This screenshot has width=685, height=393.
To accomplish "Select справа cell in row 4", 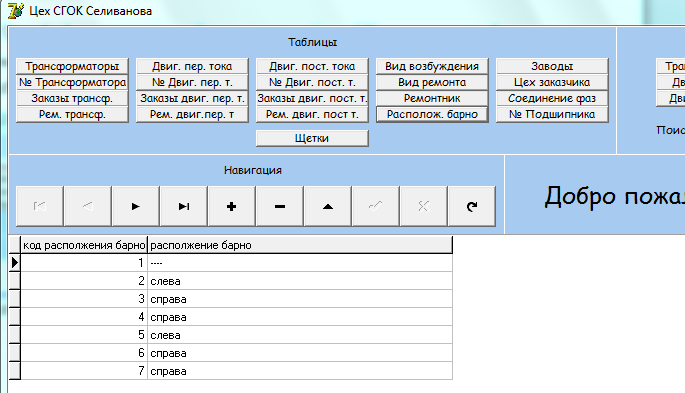I will (x=300, y=317).
